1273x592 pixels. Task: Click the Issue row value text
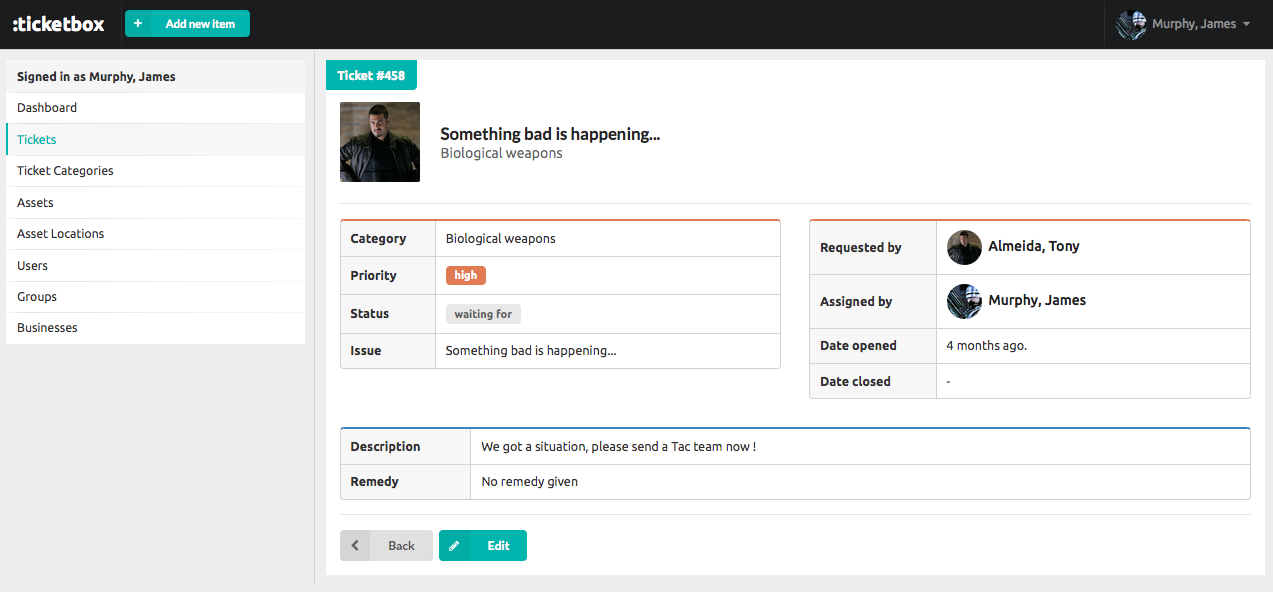point(531,351)
